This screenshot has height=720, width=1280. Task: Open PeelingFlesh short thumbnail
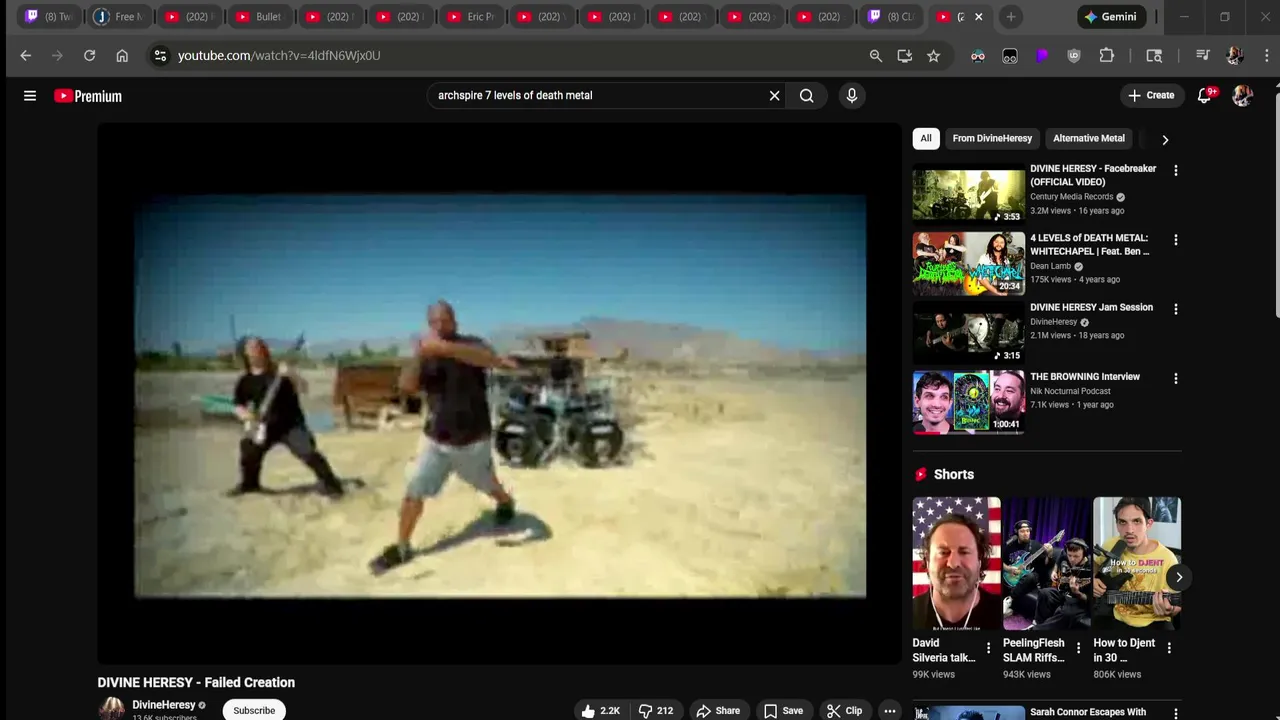[x=1047, y=563]
